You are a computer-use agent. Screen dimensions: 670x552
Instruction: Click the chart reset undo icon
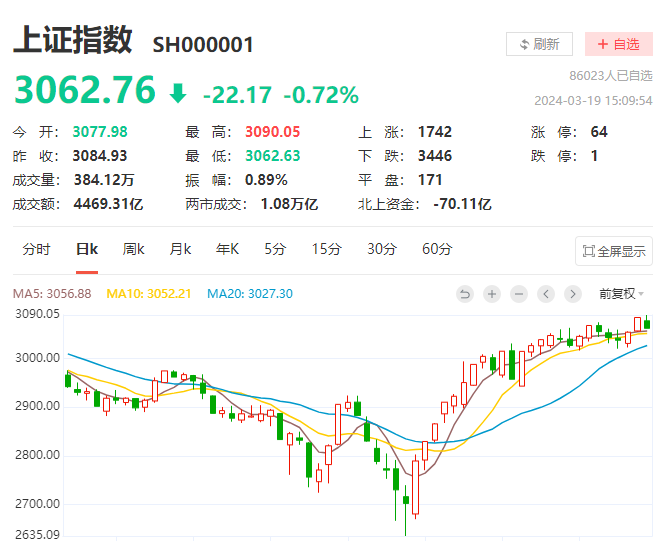pyautogui.click(x=465, y=294)
